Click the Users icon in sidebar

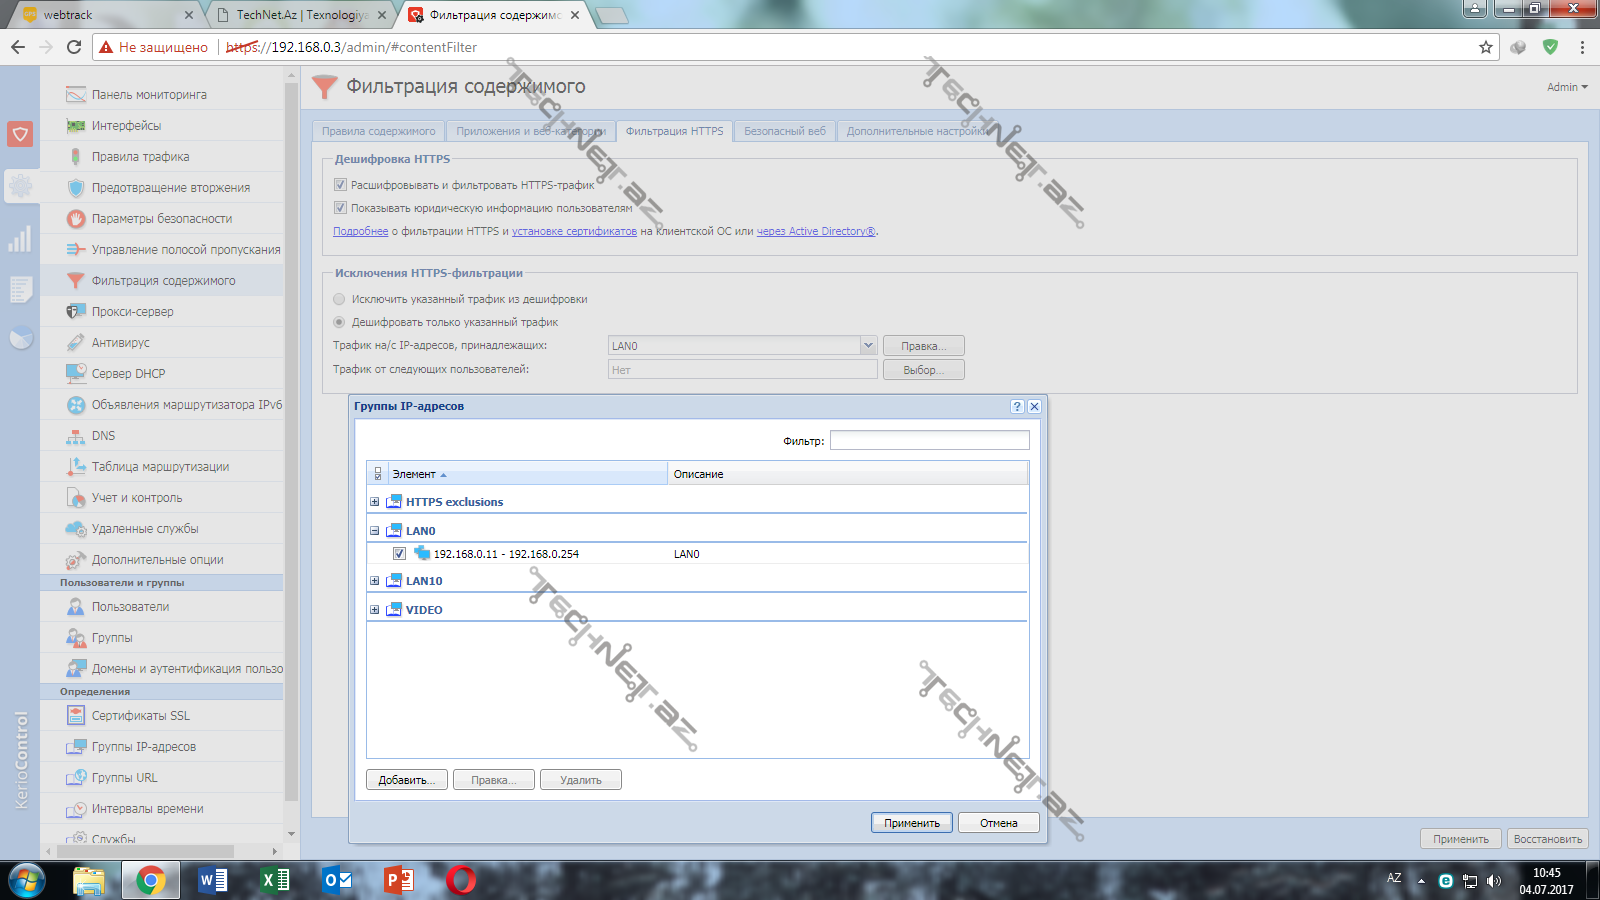pos(75,607)
